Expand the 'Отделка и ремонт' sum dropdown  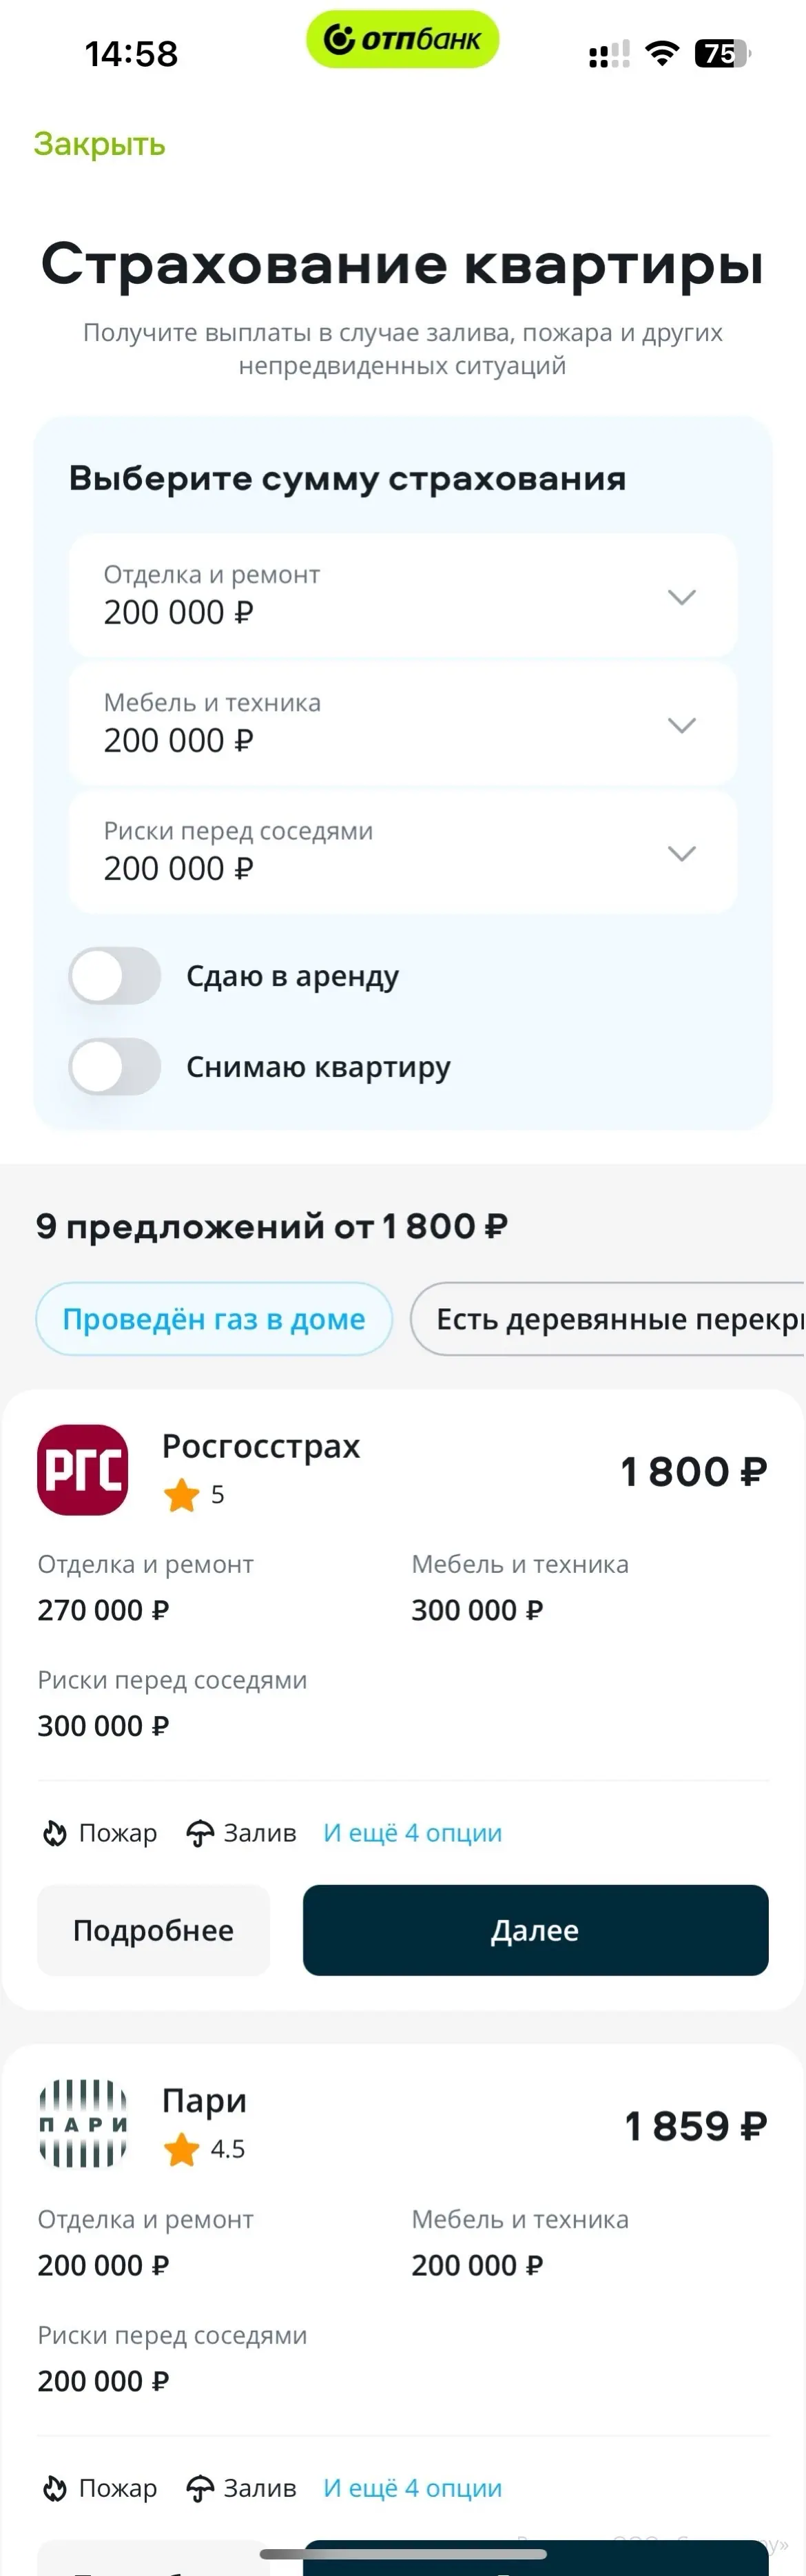tap(402, 595)
